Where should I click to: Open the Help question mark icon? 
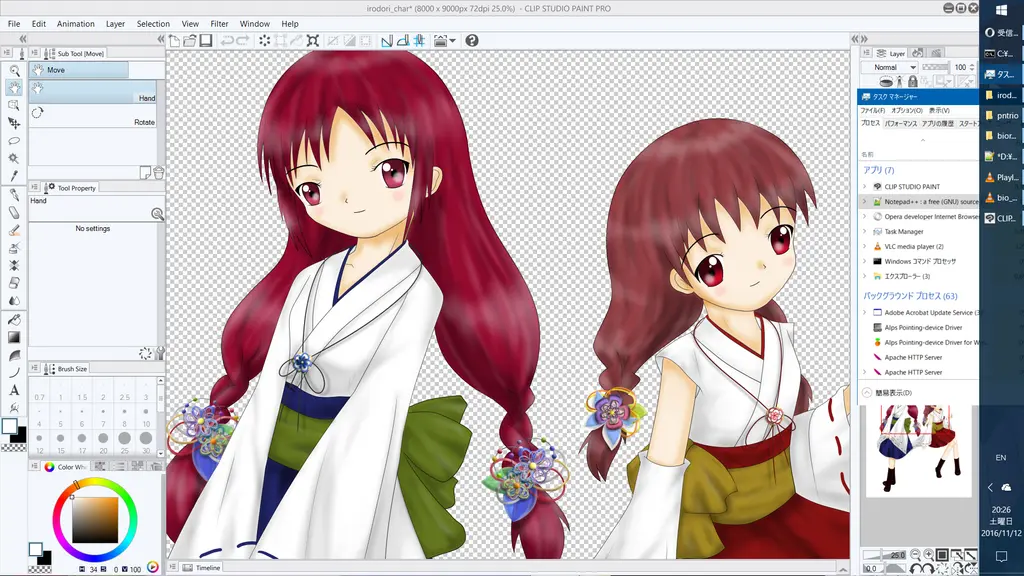(472, 40)
